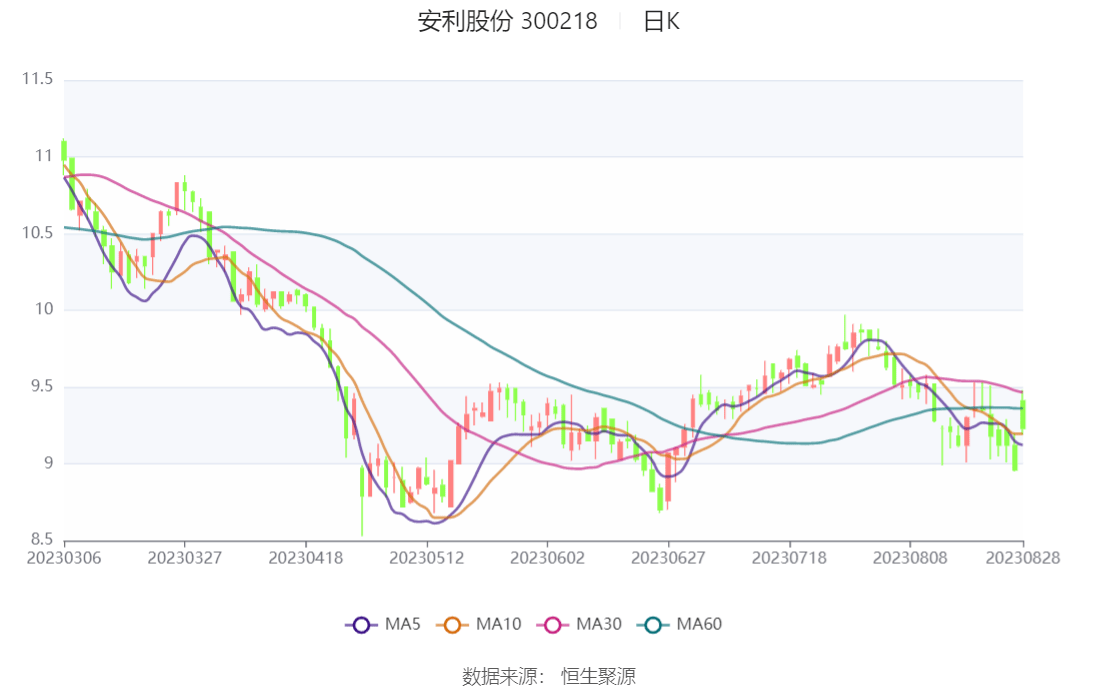Click the 20230627 x-axis date label
Image resolution: width=1098 pixels, height=689 pixels.
tap(668, 558)
